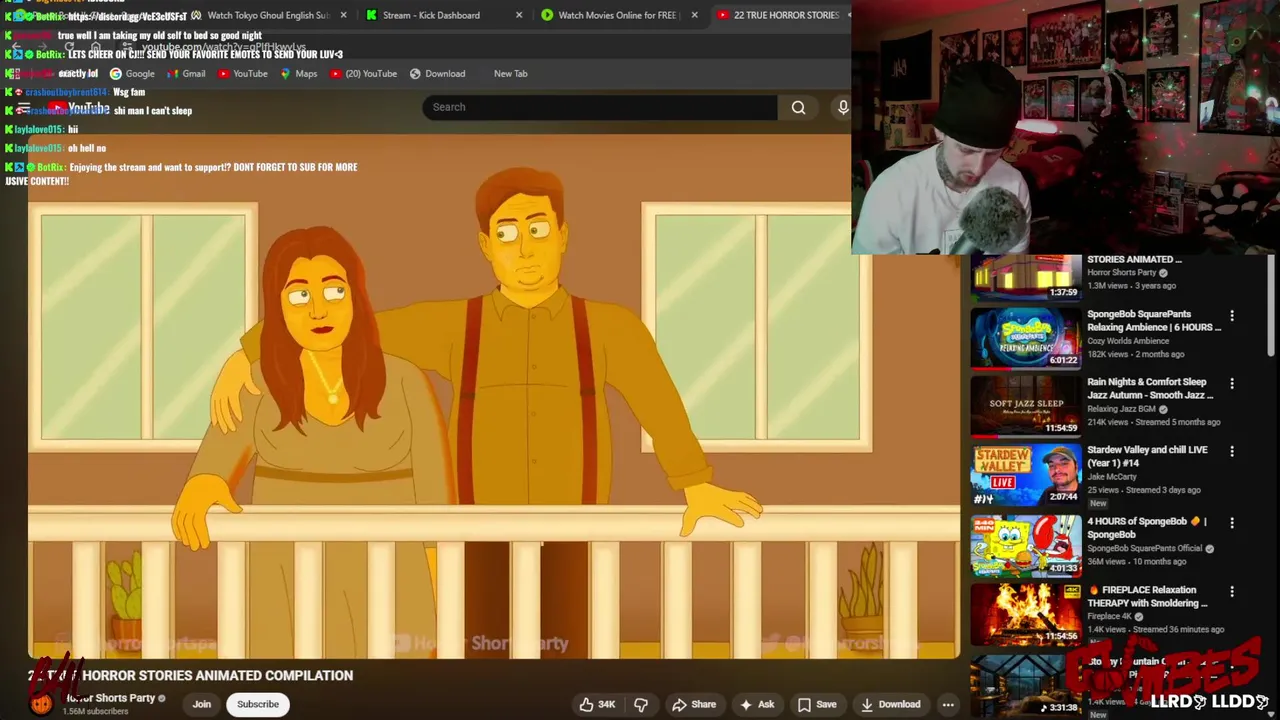Screen dimensions: 1280x720
Task: Open the 3:31:38 mountain cabin thumbnail
Action: [x=1026, y=684]
